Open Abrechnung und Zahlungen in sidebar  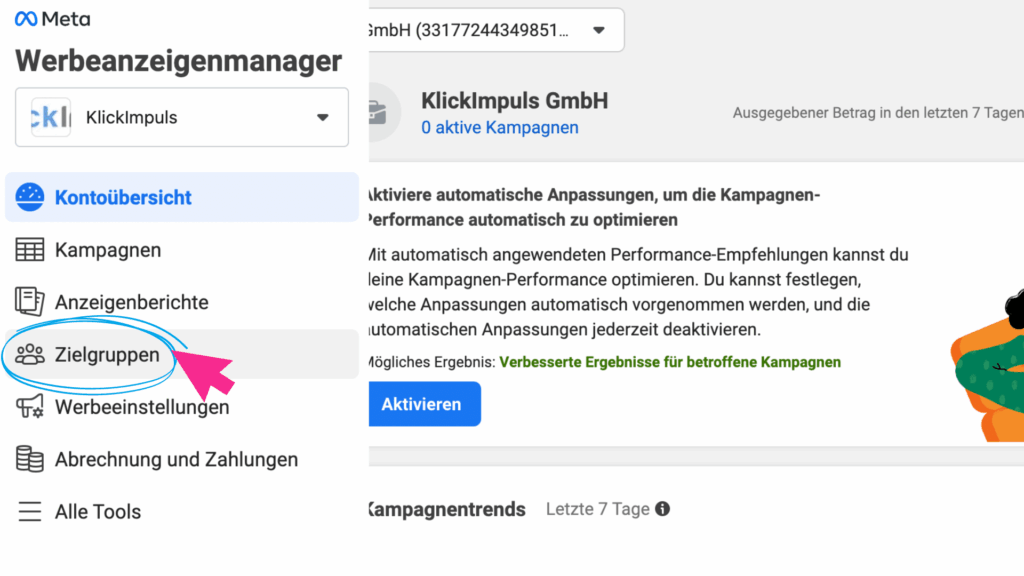[176, 460]
